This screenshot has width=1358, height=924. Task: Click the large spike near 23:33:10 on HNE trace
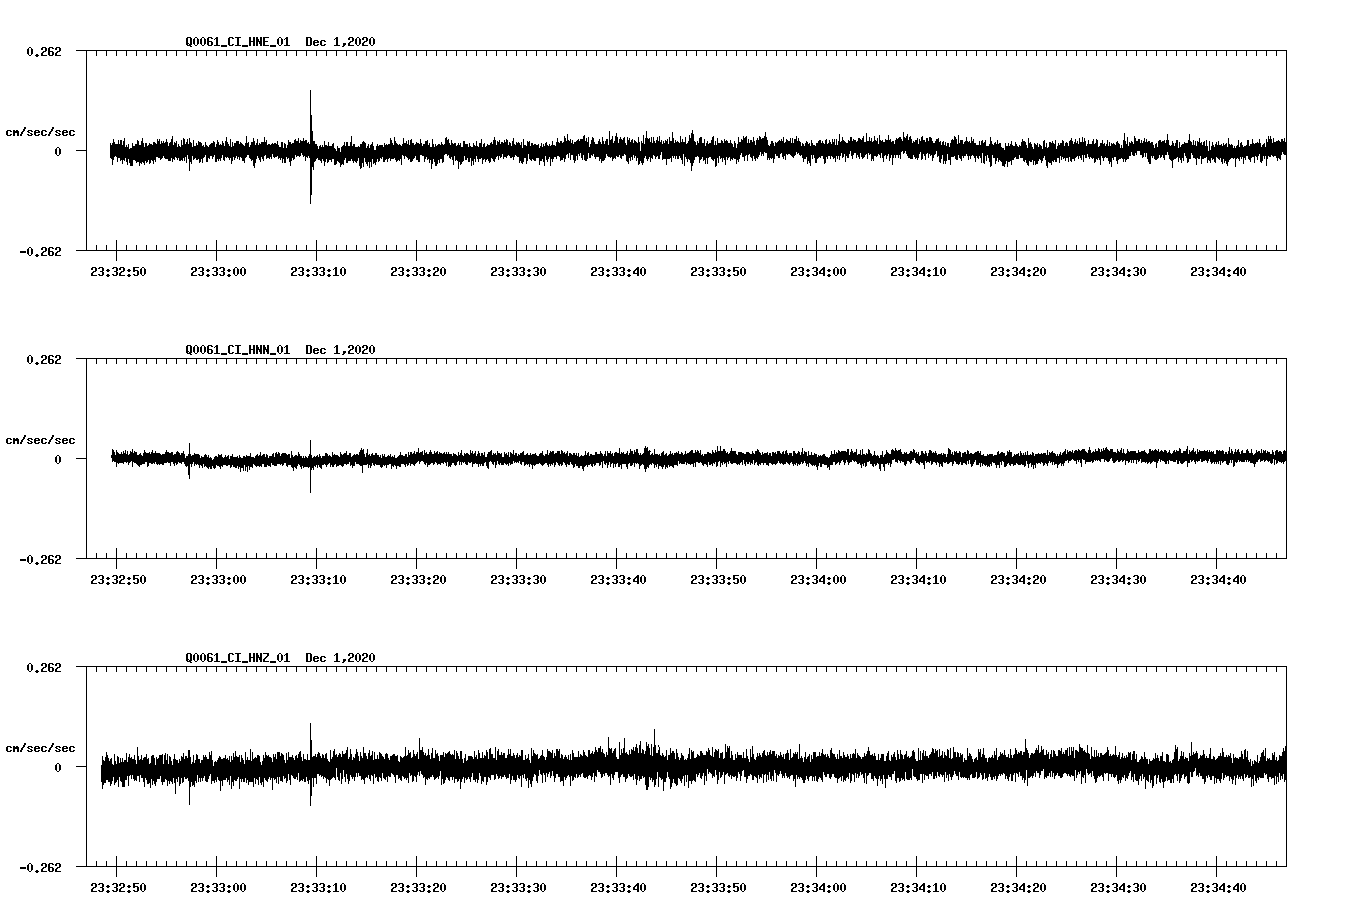311,148
